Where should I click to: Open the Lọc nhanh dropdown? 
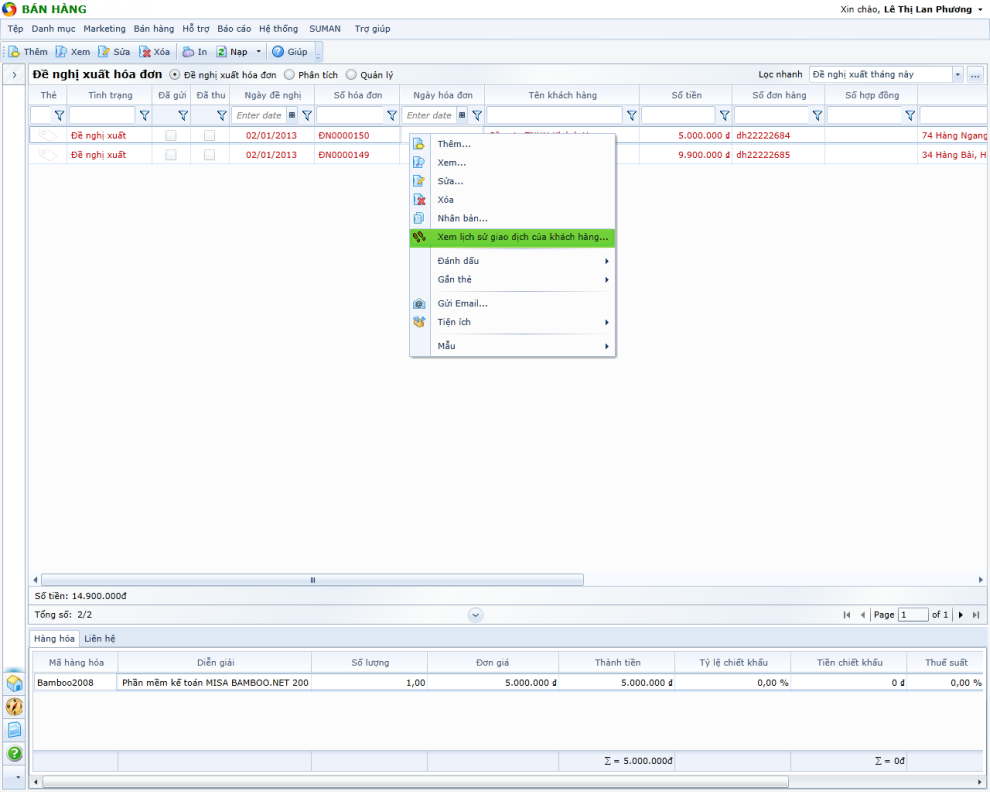tap(957, 75)
